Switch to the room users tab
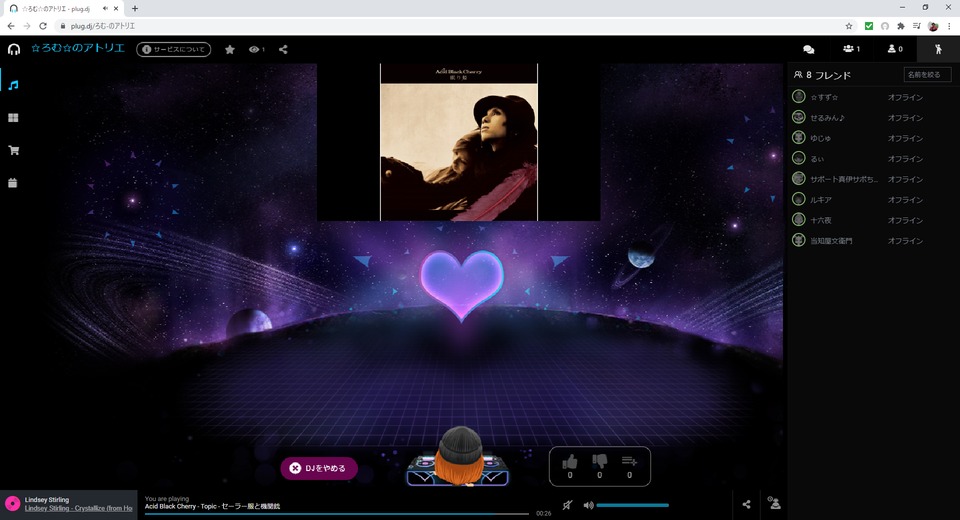 pos(851,49)
